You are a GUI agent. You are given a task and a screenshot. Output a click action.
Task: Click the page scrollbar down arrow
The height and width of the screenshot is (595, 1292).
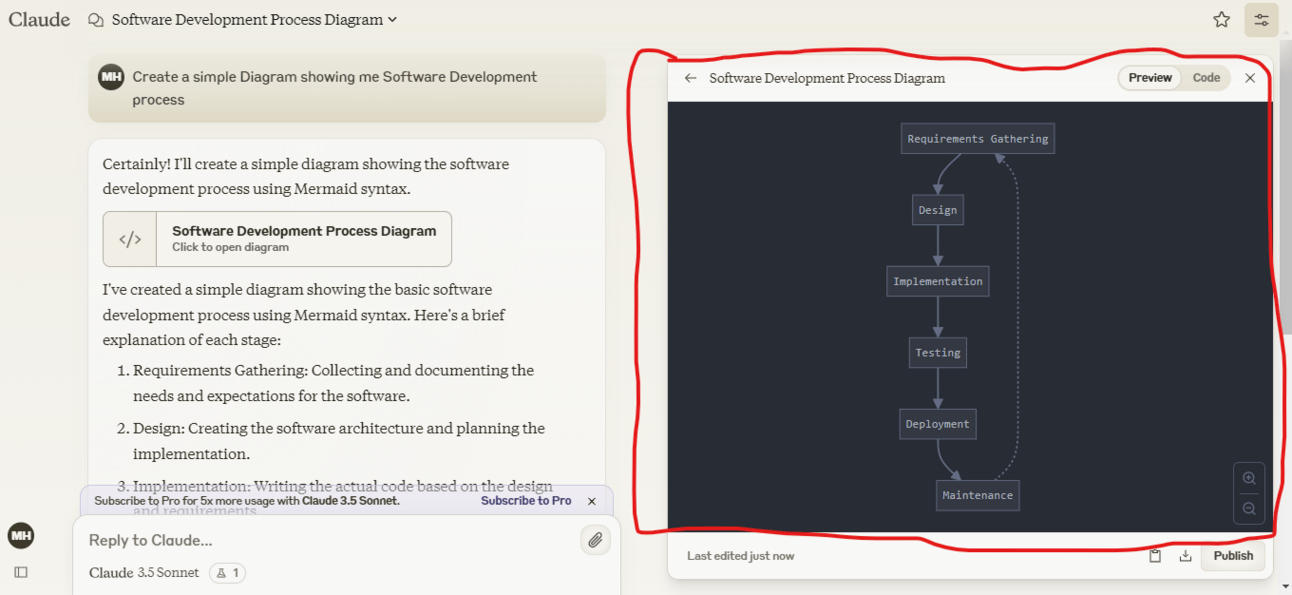point(1284,587)
